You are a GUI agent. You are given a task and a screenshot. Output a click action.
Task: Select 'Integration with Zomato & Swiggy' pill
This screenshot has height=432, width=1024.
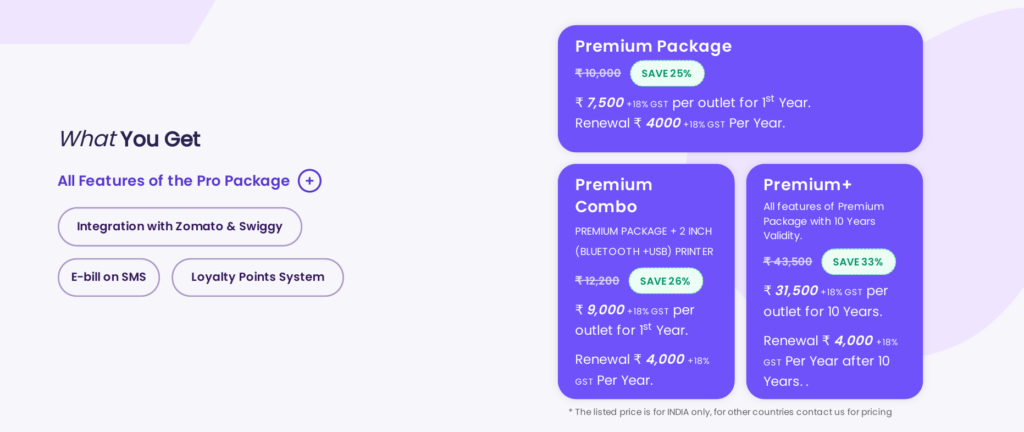click(x=180, y=227)
